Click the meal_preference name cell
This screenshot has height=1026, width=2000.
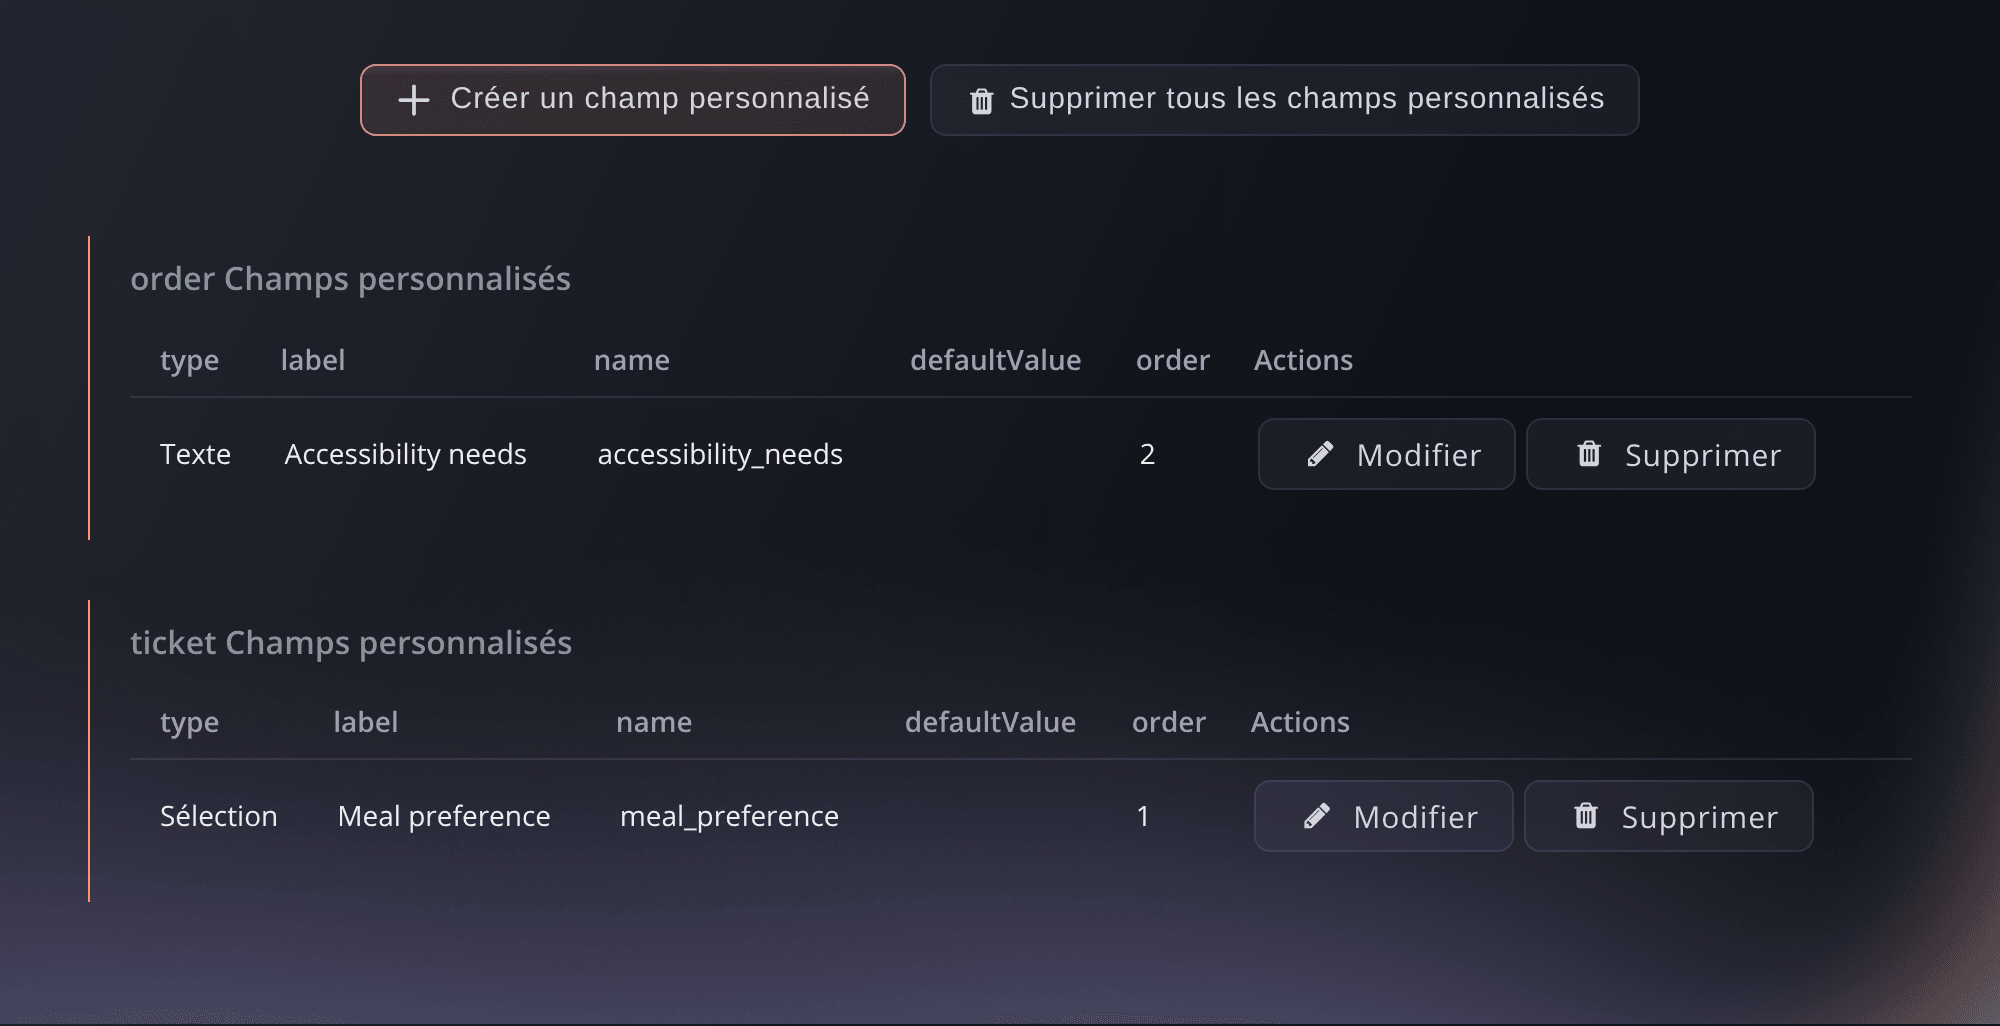click(x=729, y=817)
